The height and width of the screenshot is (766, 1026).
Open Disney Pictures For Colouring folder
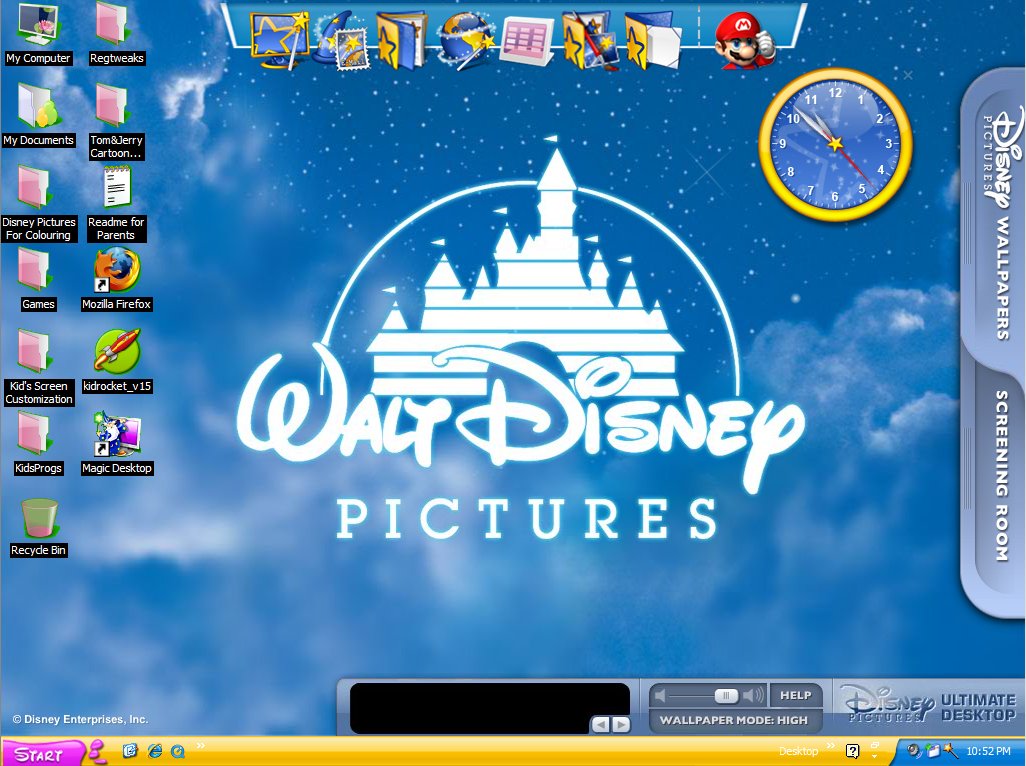[38, 203]
